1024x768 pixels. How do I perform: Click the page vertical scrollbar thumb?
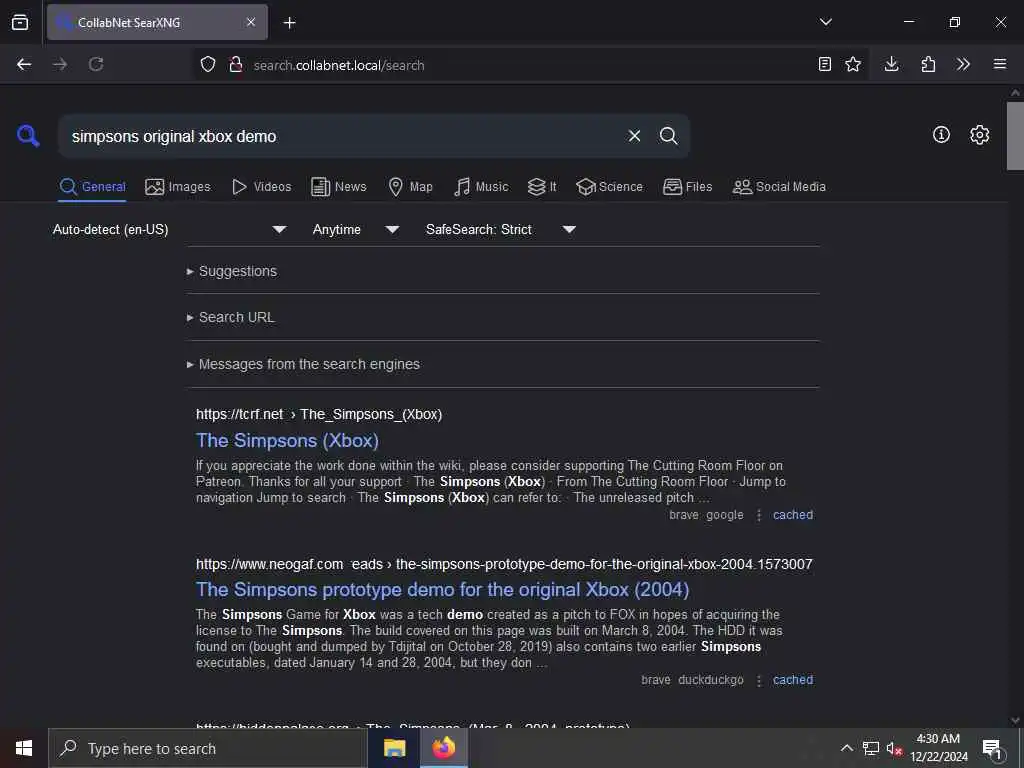pyautogui.click(x=1015, y=135)
